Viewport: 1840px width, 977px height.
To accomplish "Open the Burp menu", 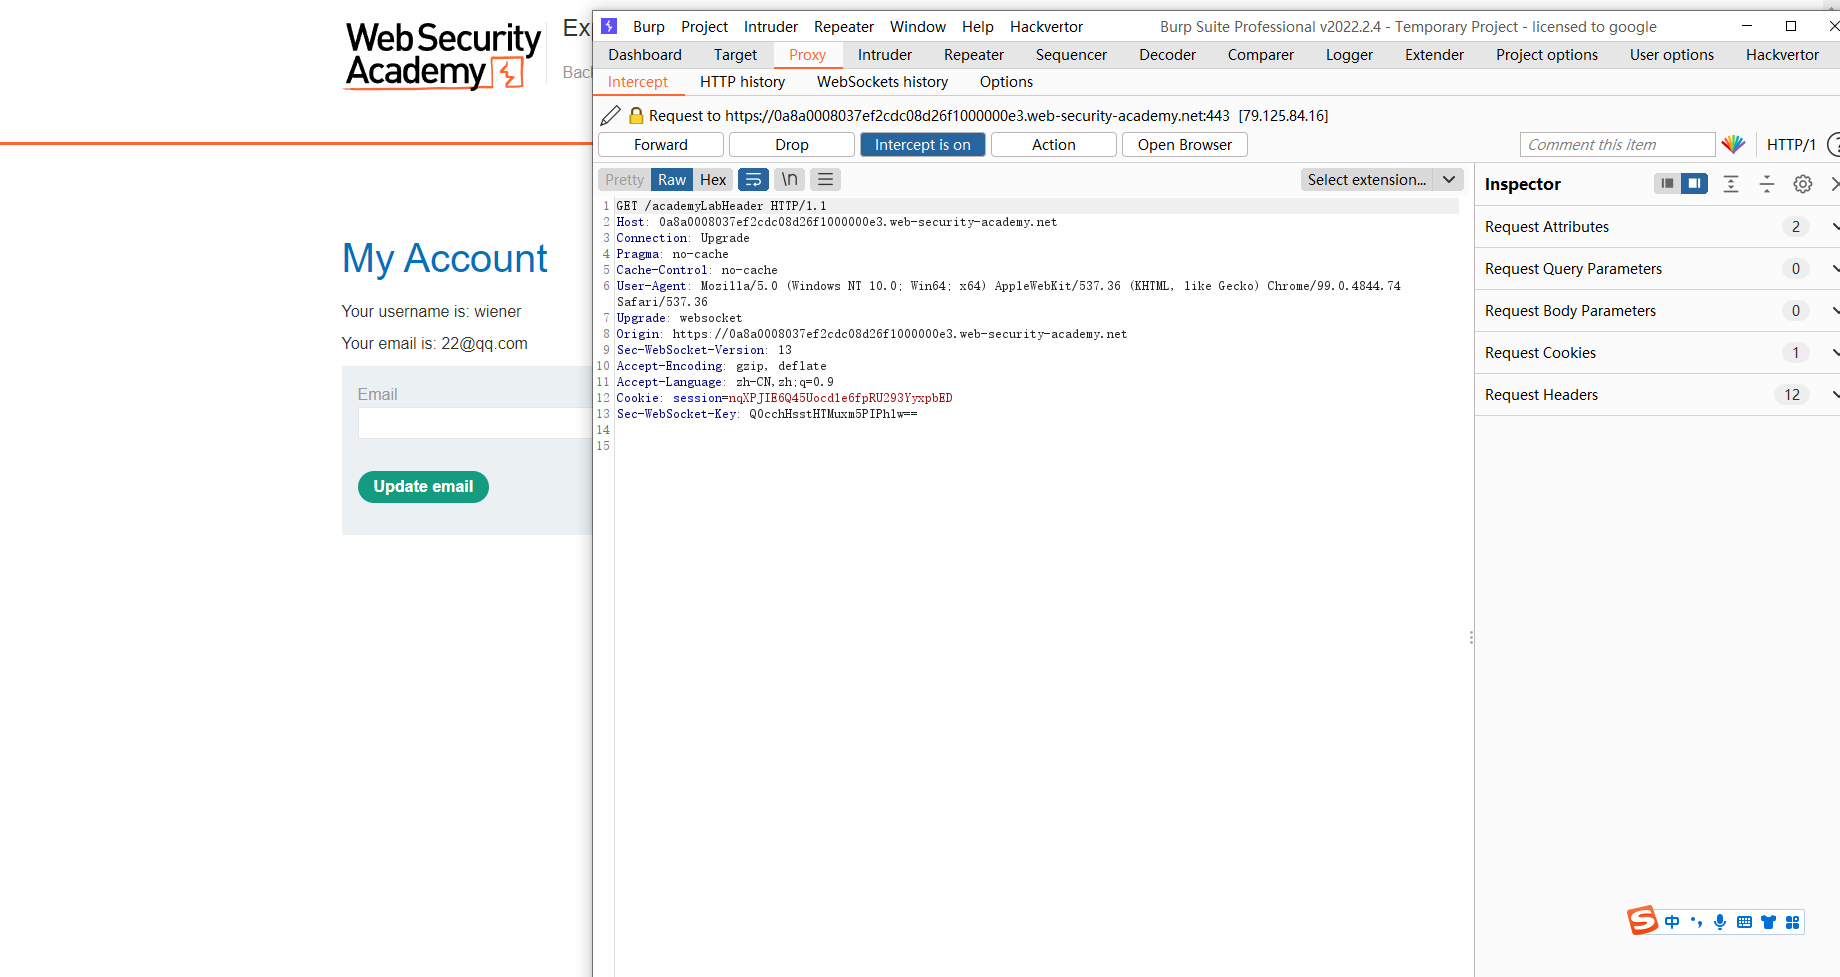I will point(649,27).
